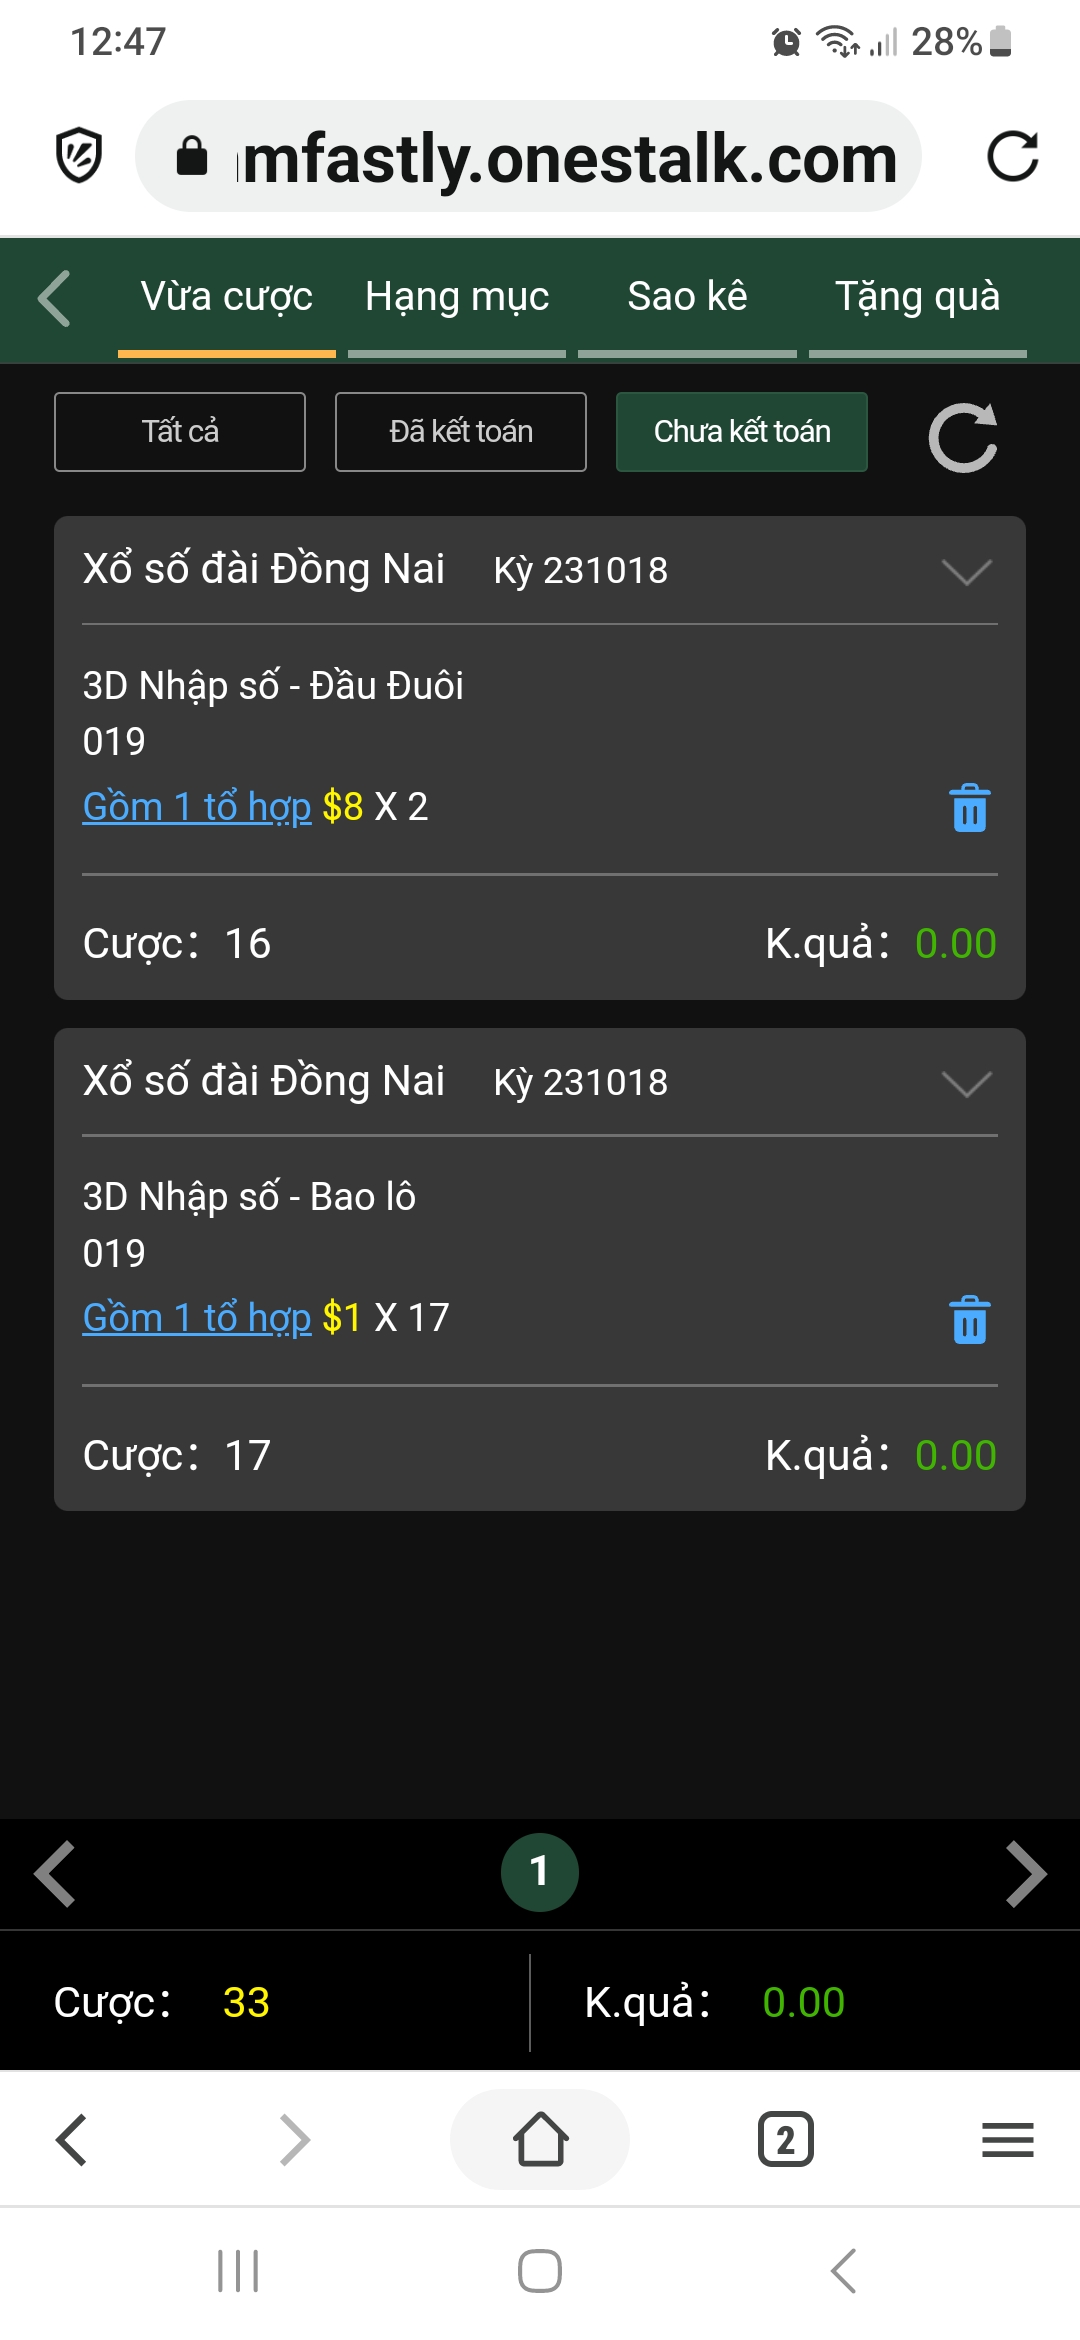Expand first Đồng Nai bet card chevron
This screenshot has height=2340, width=1080.
click(x=966, y=572)
